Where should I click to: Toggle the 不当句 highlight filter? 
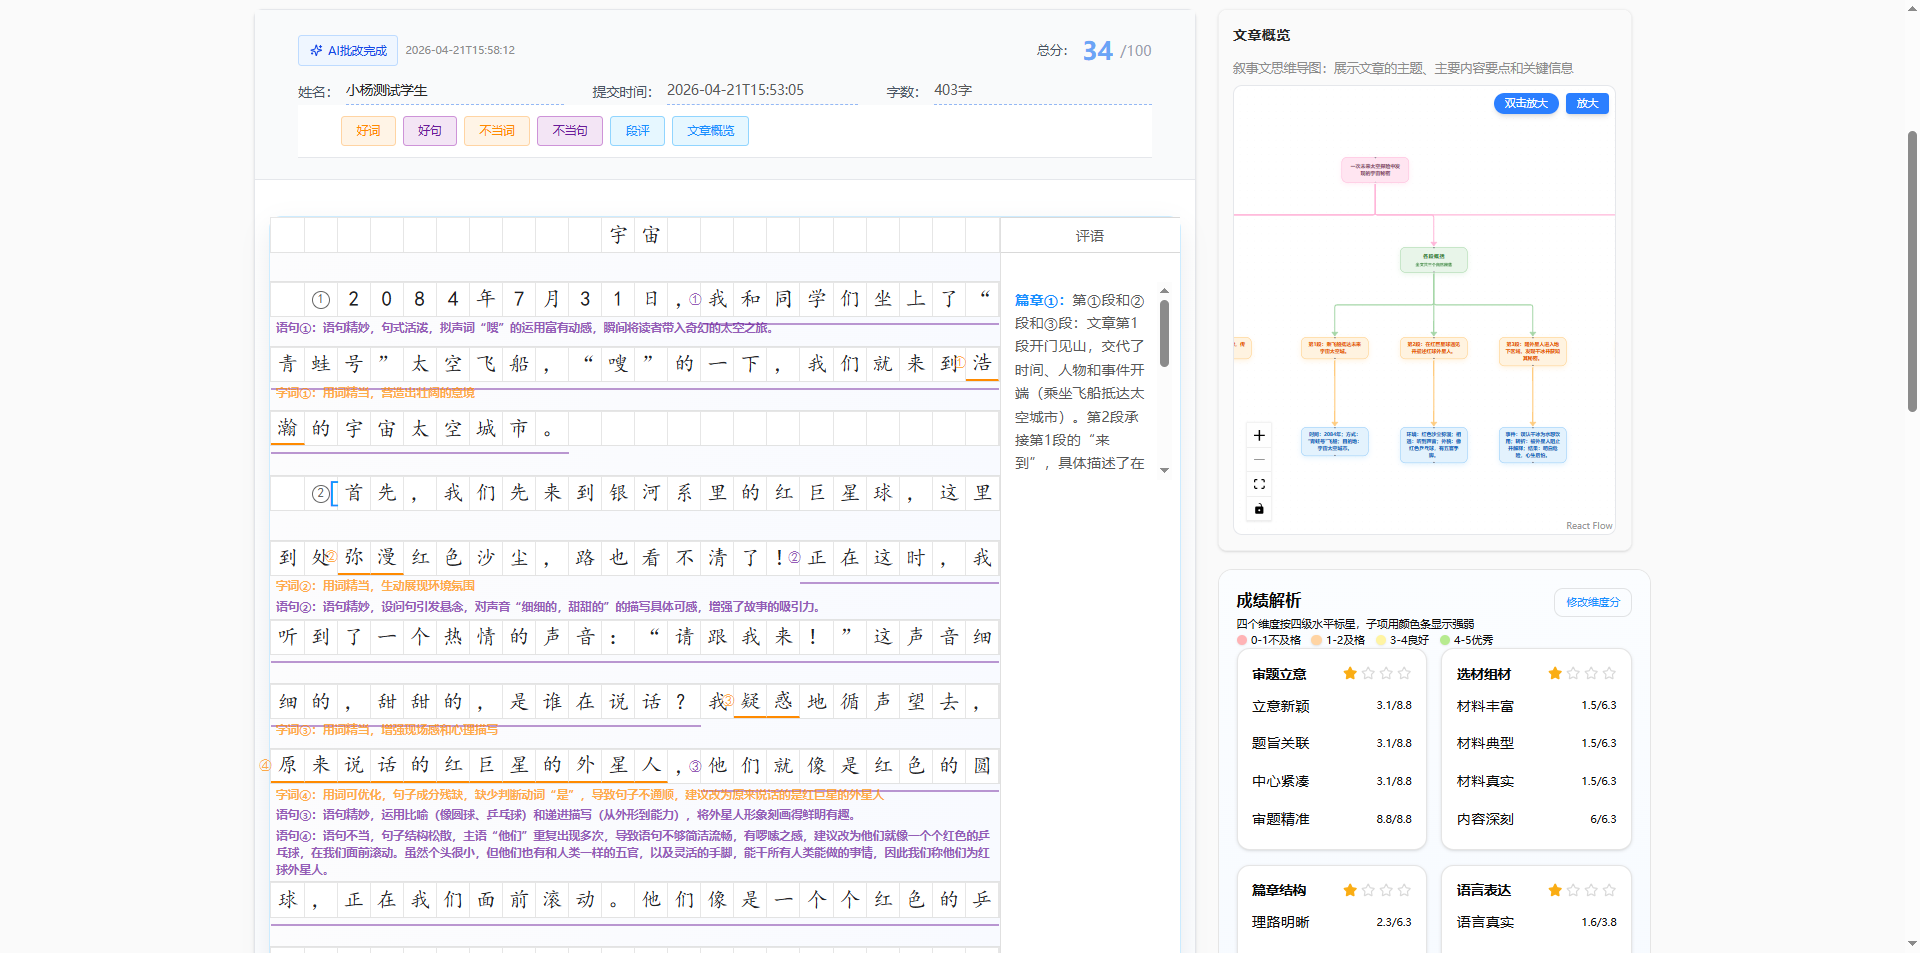(570, 131)
